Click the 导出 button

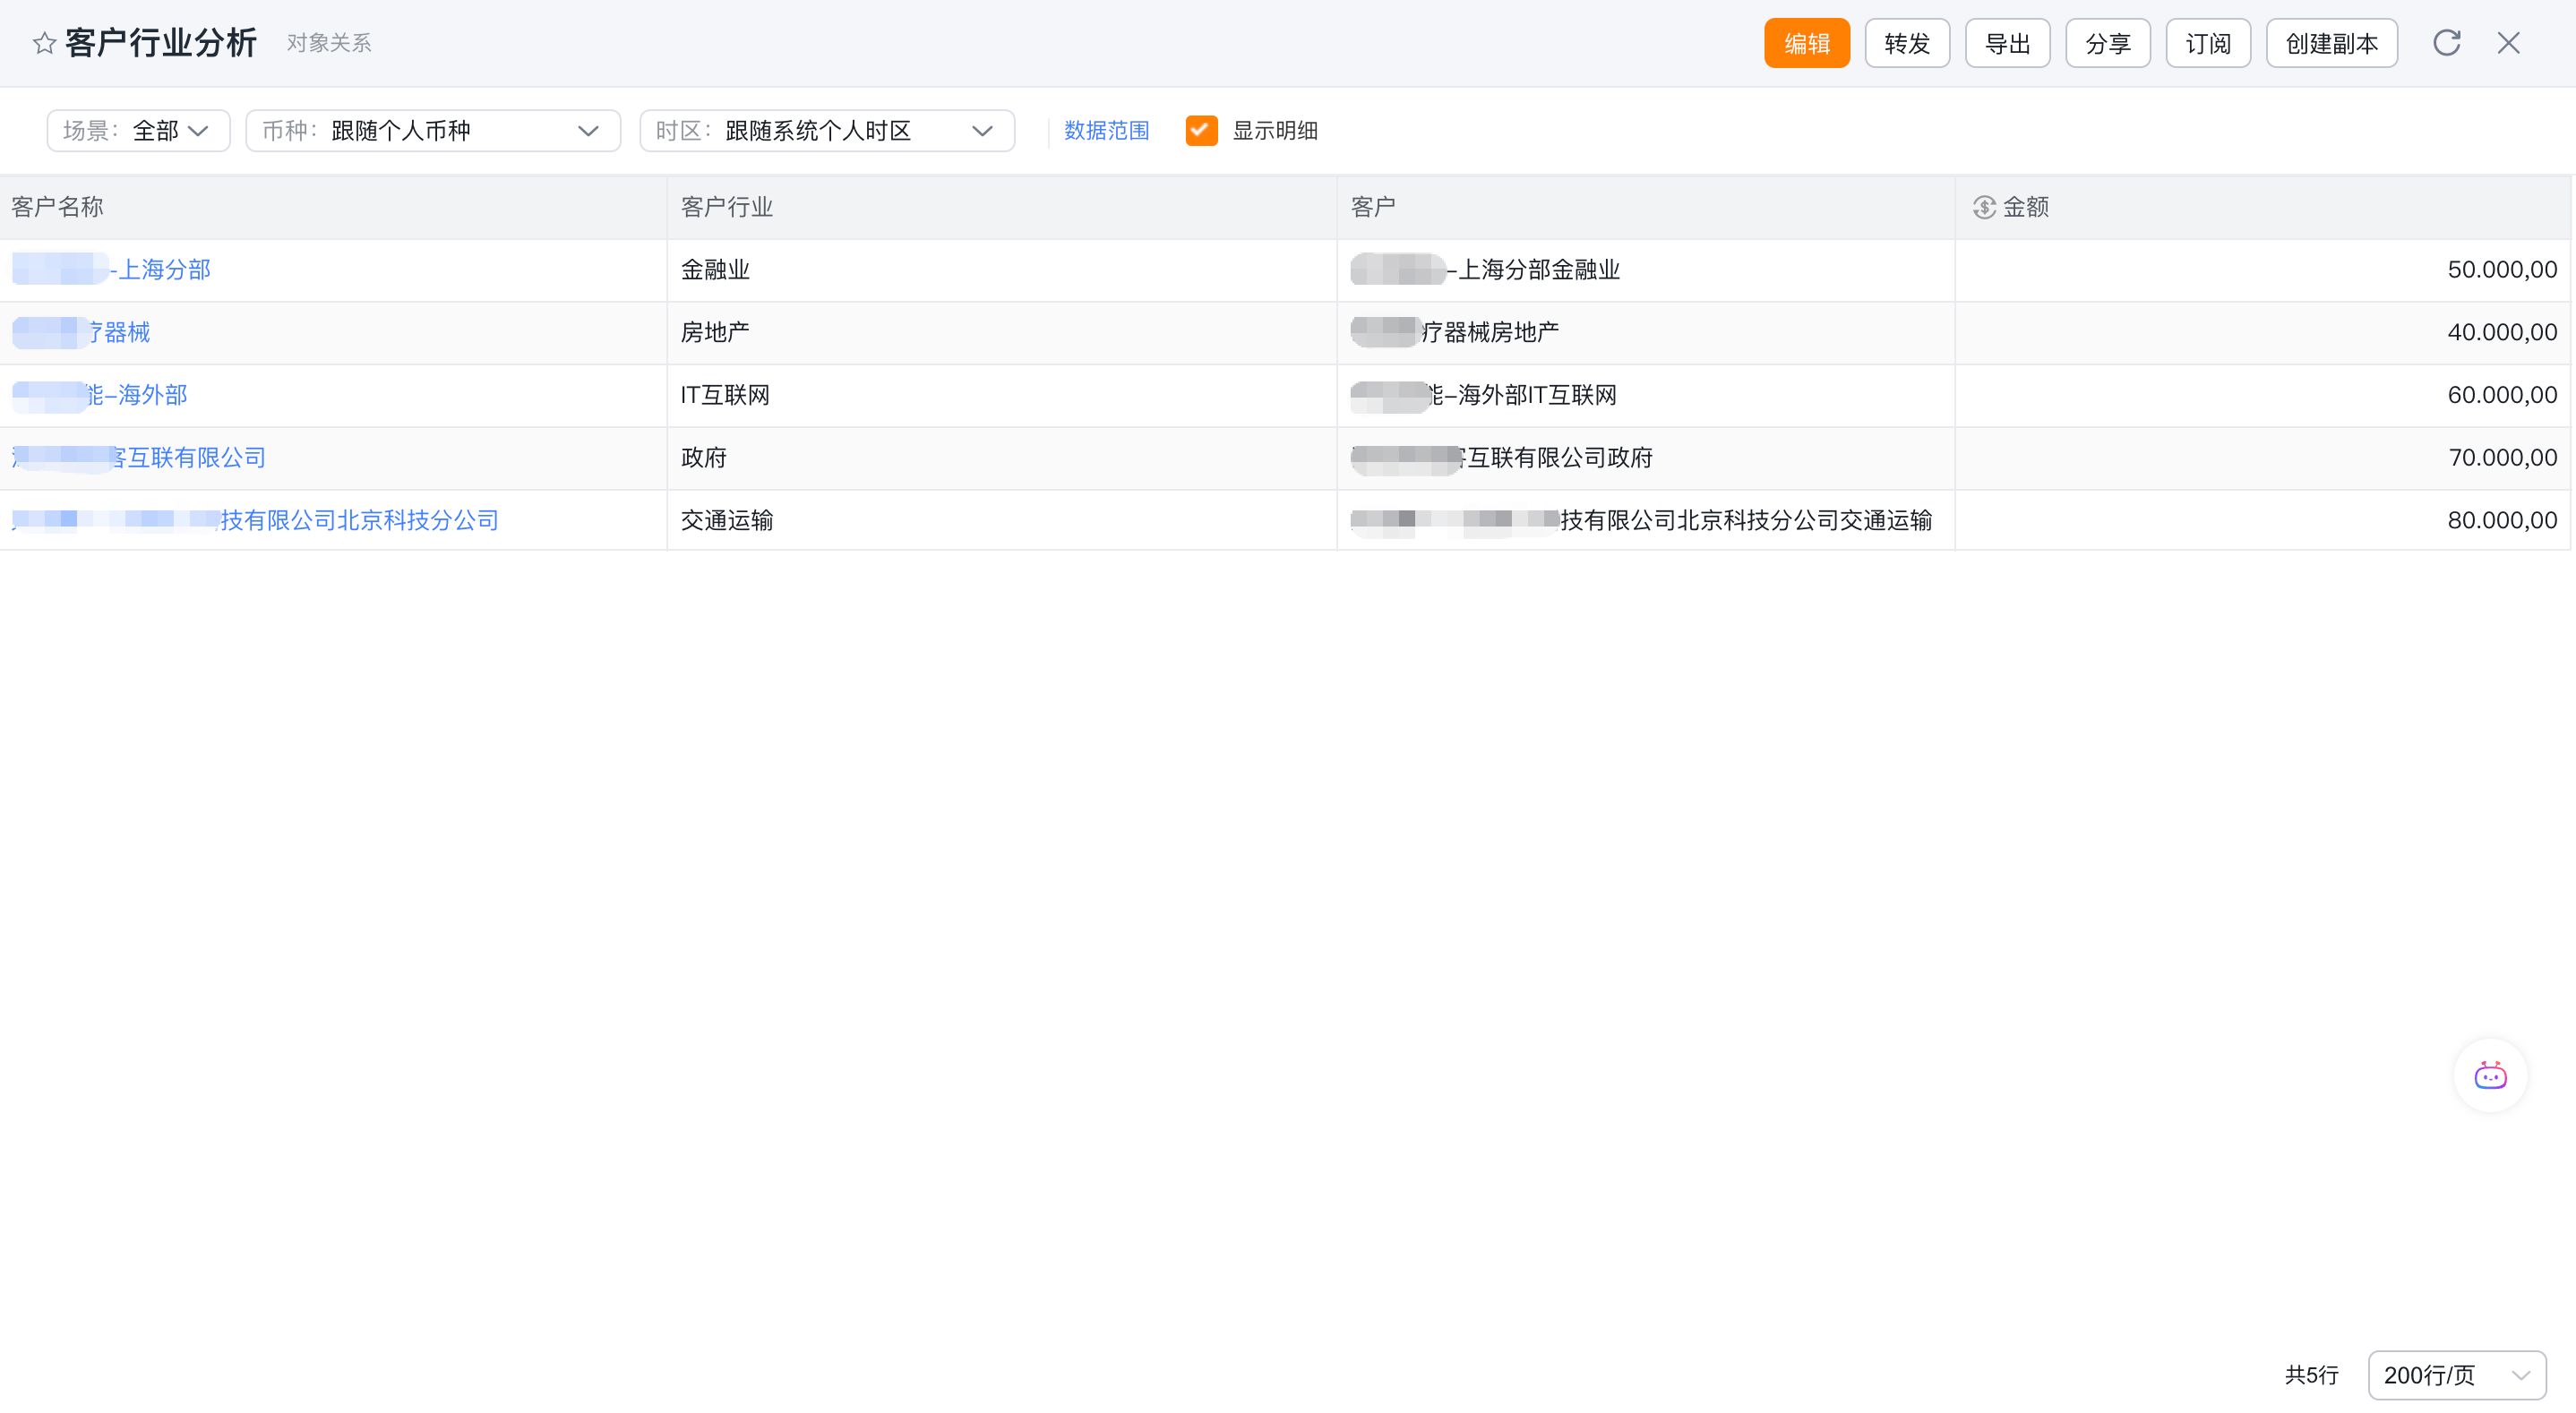pyautogui.click(x=2007, y=43)
